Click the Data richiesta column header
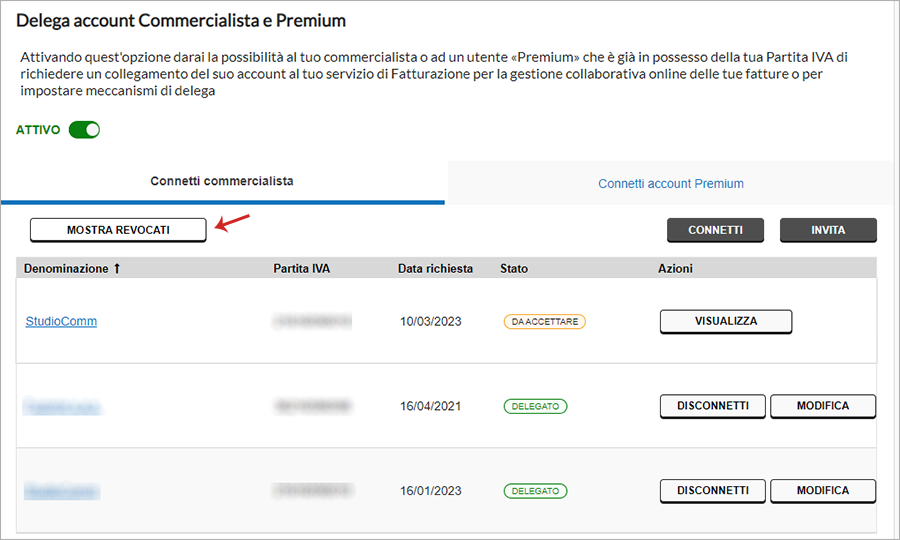Image resolution: width=900 pixels, height=540 pixels. point(436,269)
